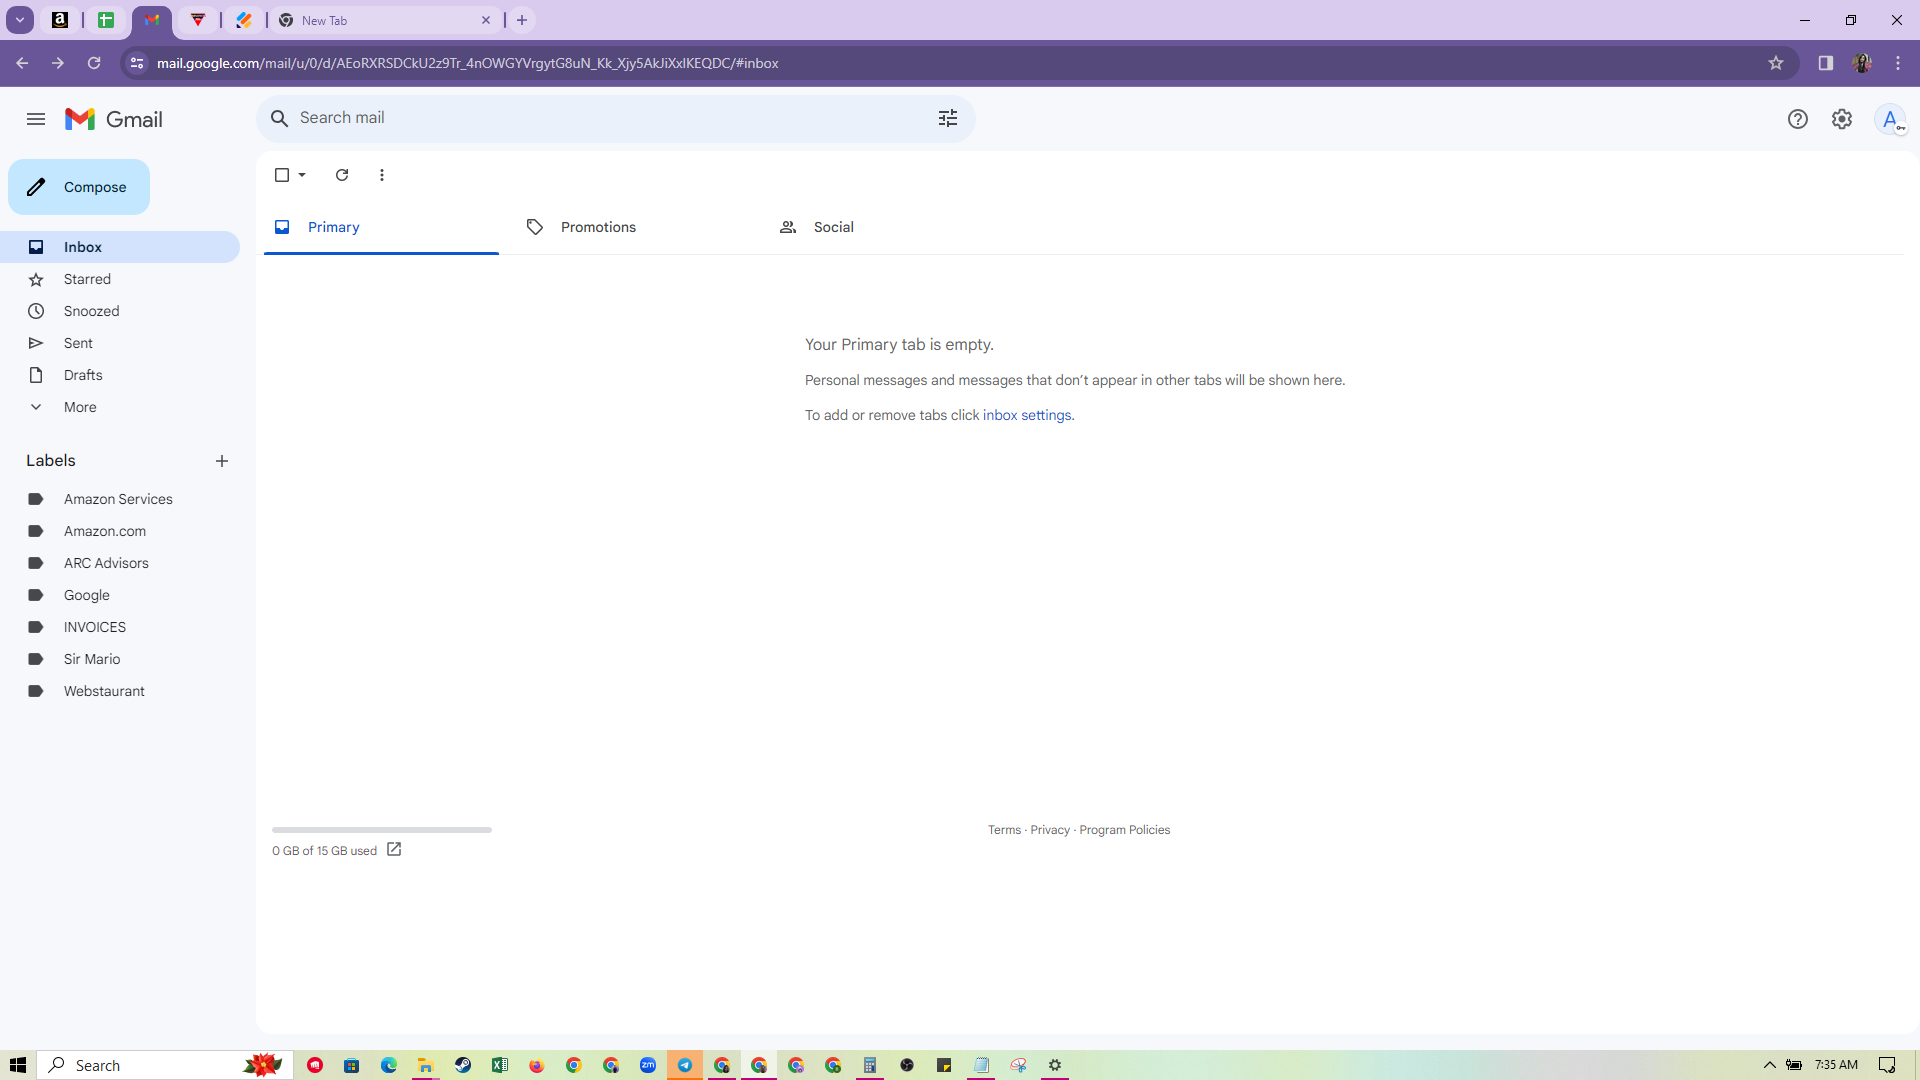
Task: Switch to the Social tab
Action: [886, 227]
